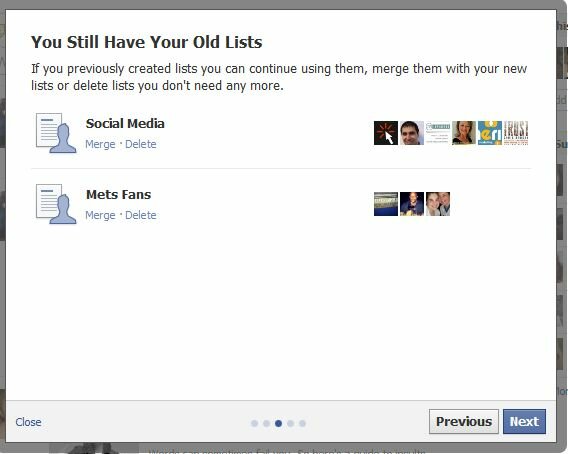Screen dimensions: 568x454
Task: Delete the Mets Fans list
Action: coord(141,215)
